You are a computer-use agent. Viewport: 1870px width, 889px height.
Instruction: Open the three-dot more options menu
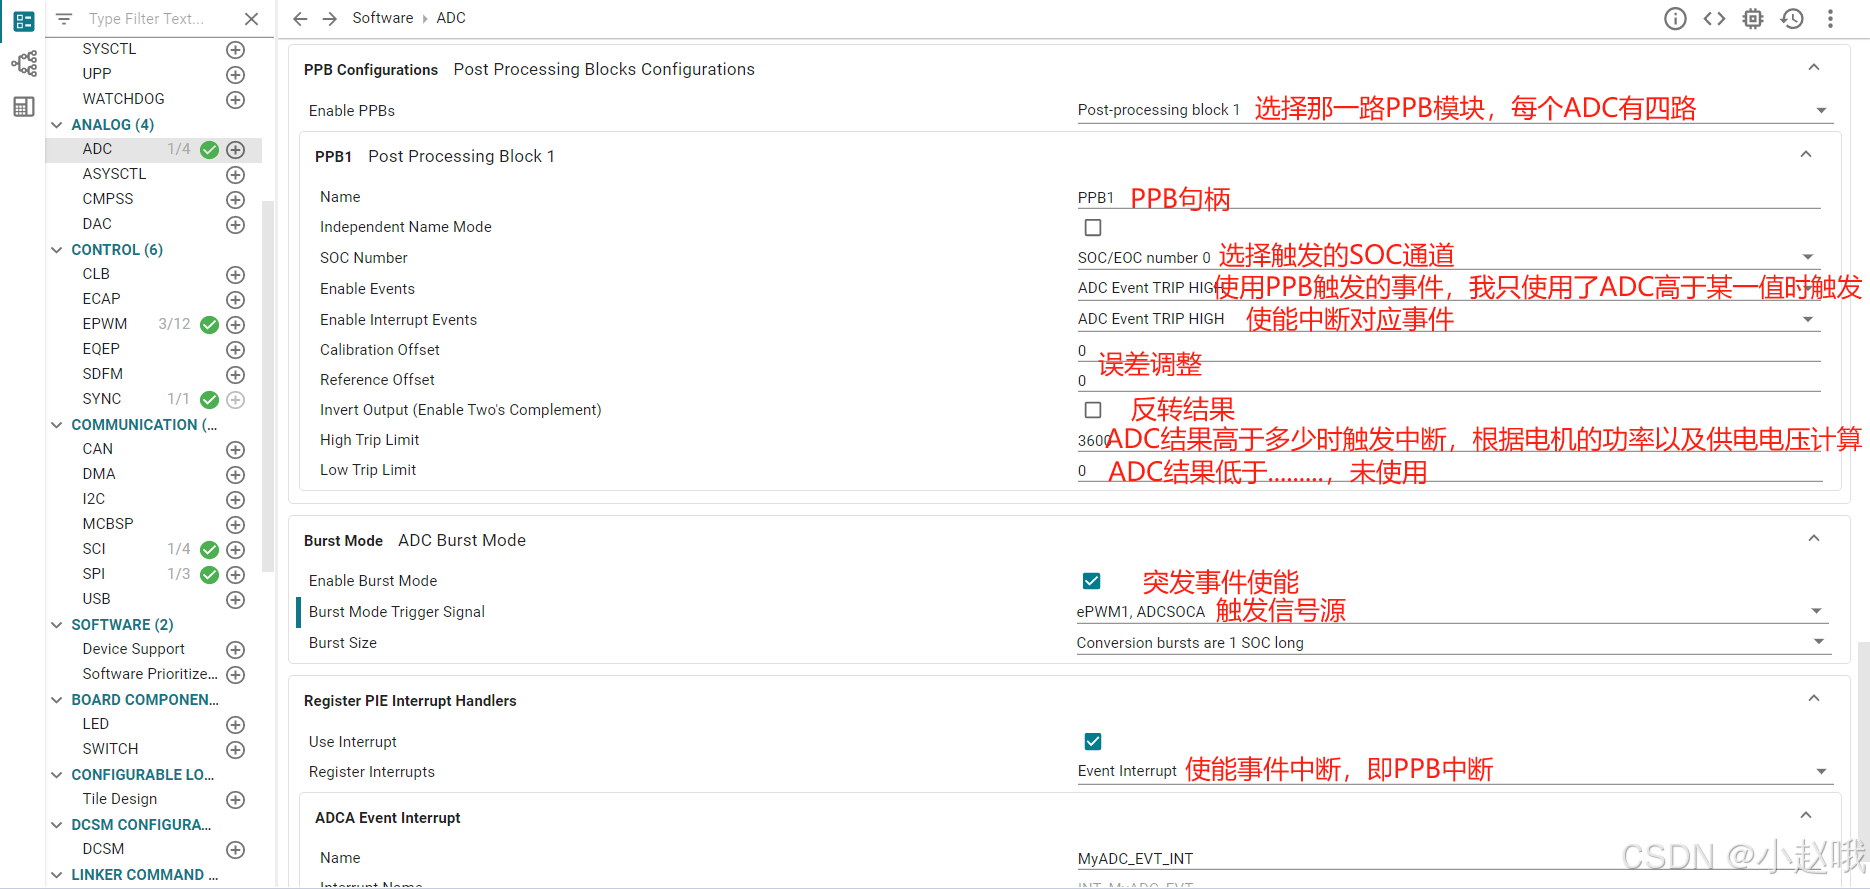pos(1830,18)
